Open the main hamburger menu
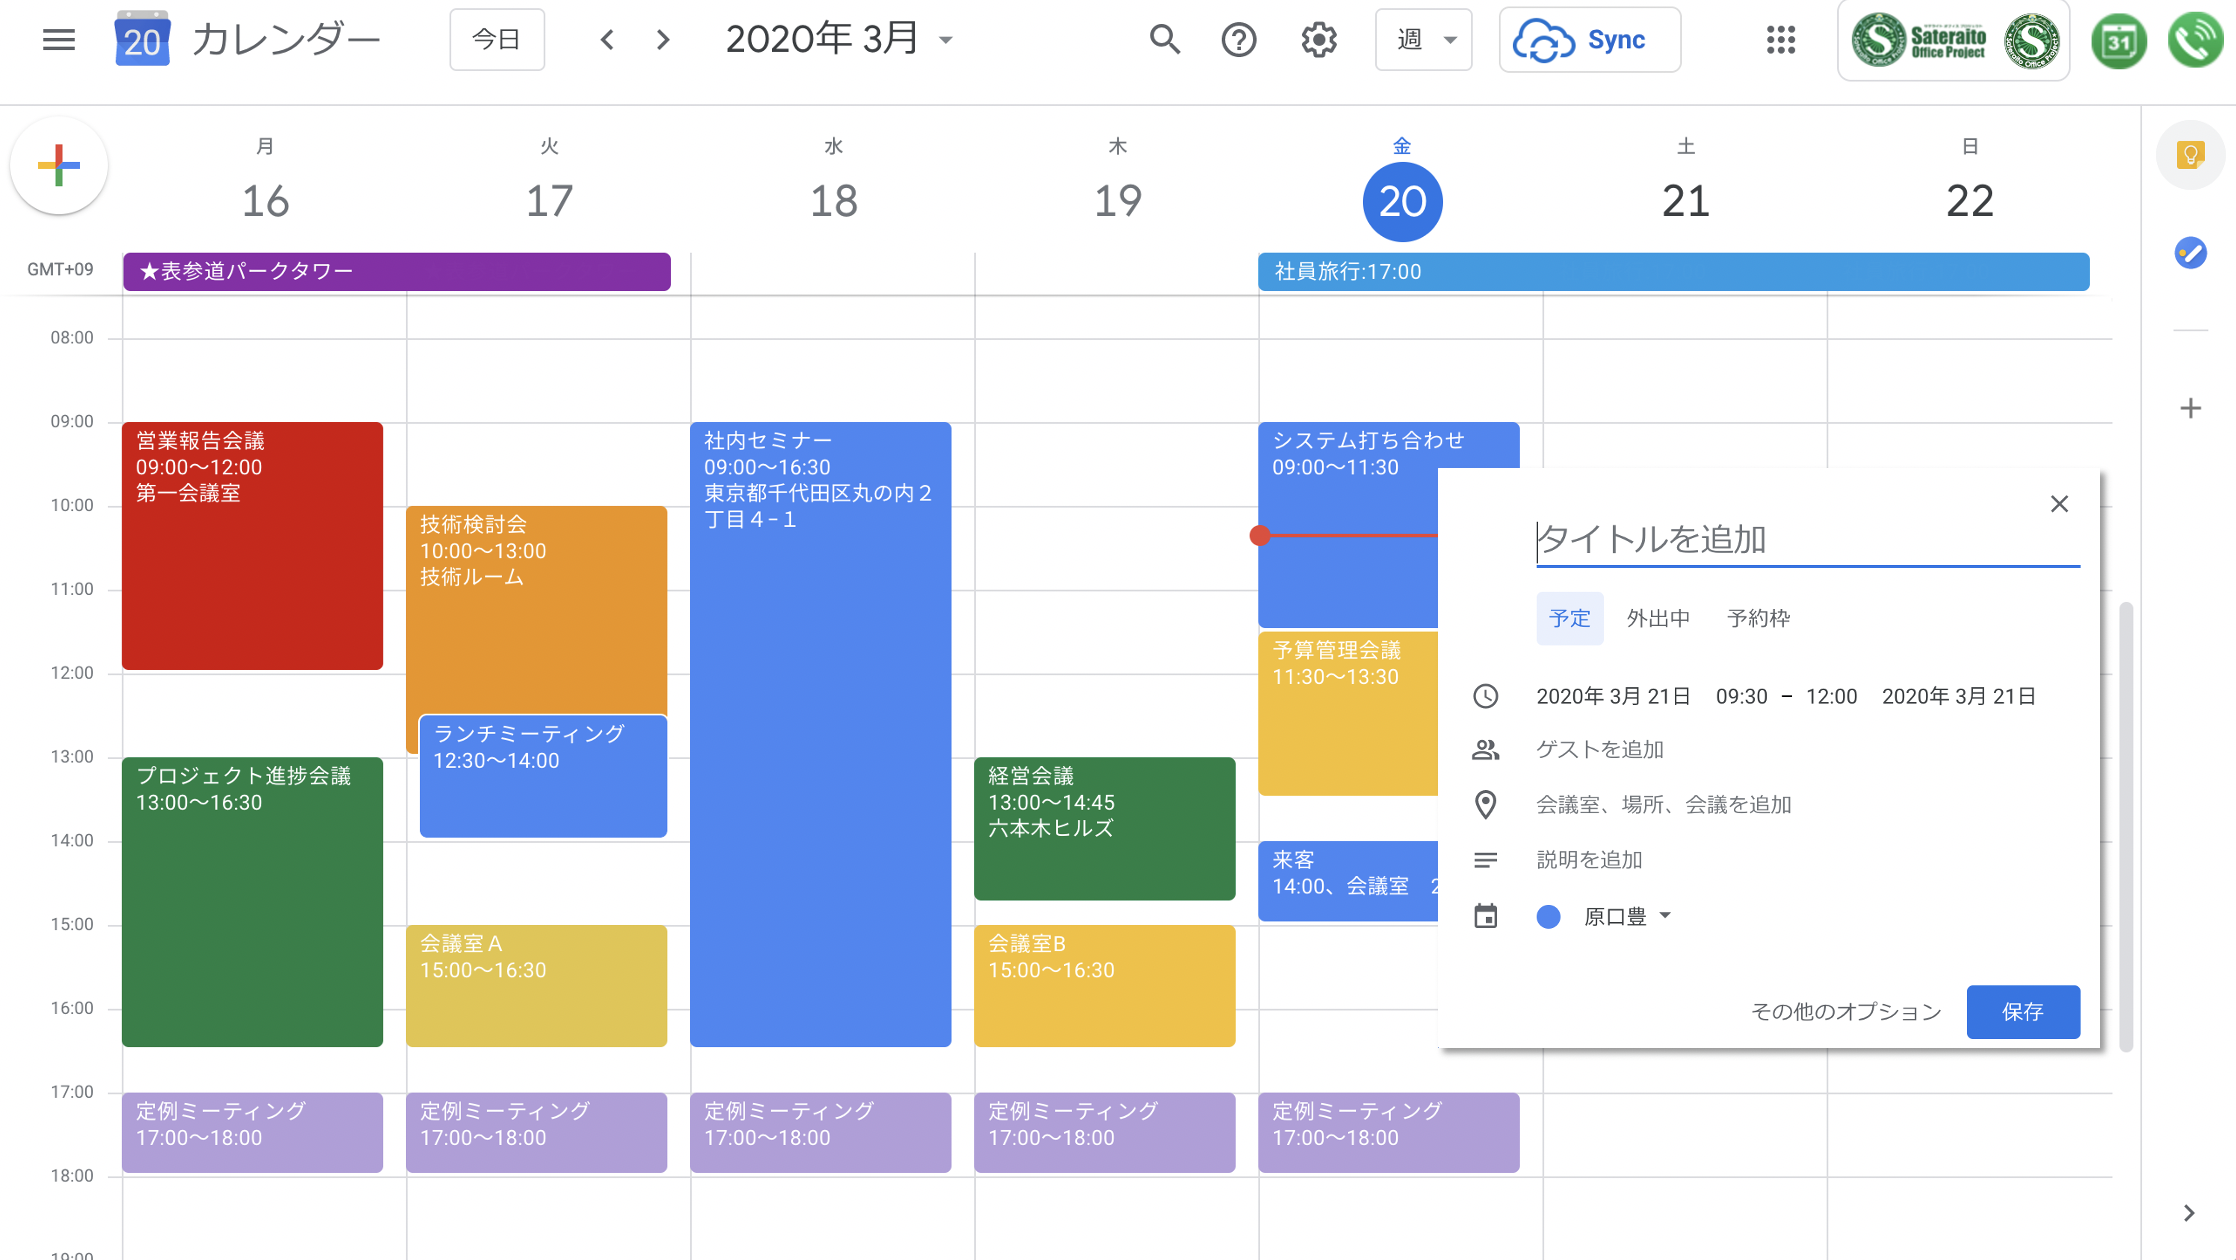Viewport: 2236px width, 1260px height. 59,40
